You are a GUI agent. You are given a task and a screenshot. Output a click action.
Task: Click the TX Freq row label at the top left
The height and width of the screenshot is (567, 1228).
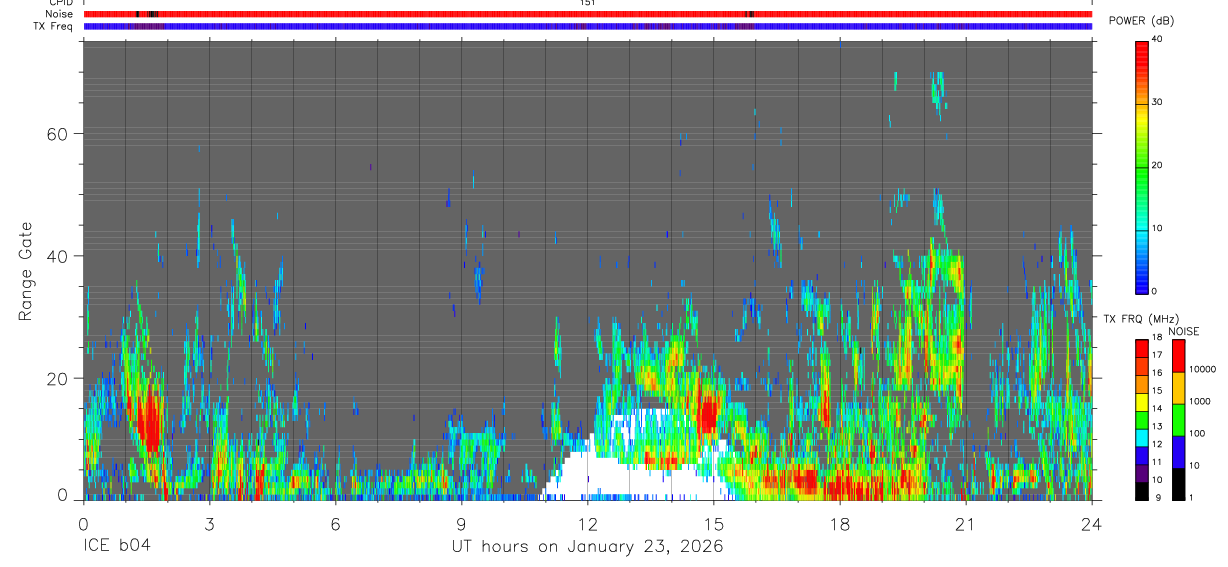pos(53,26)
